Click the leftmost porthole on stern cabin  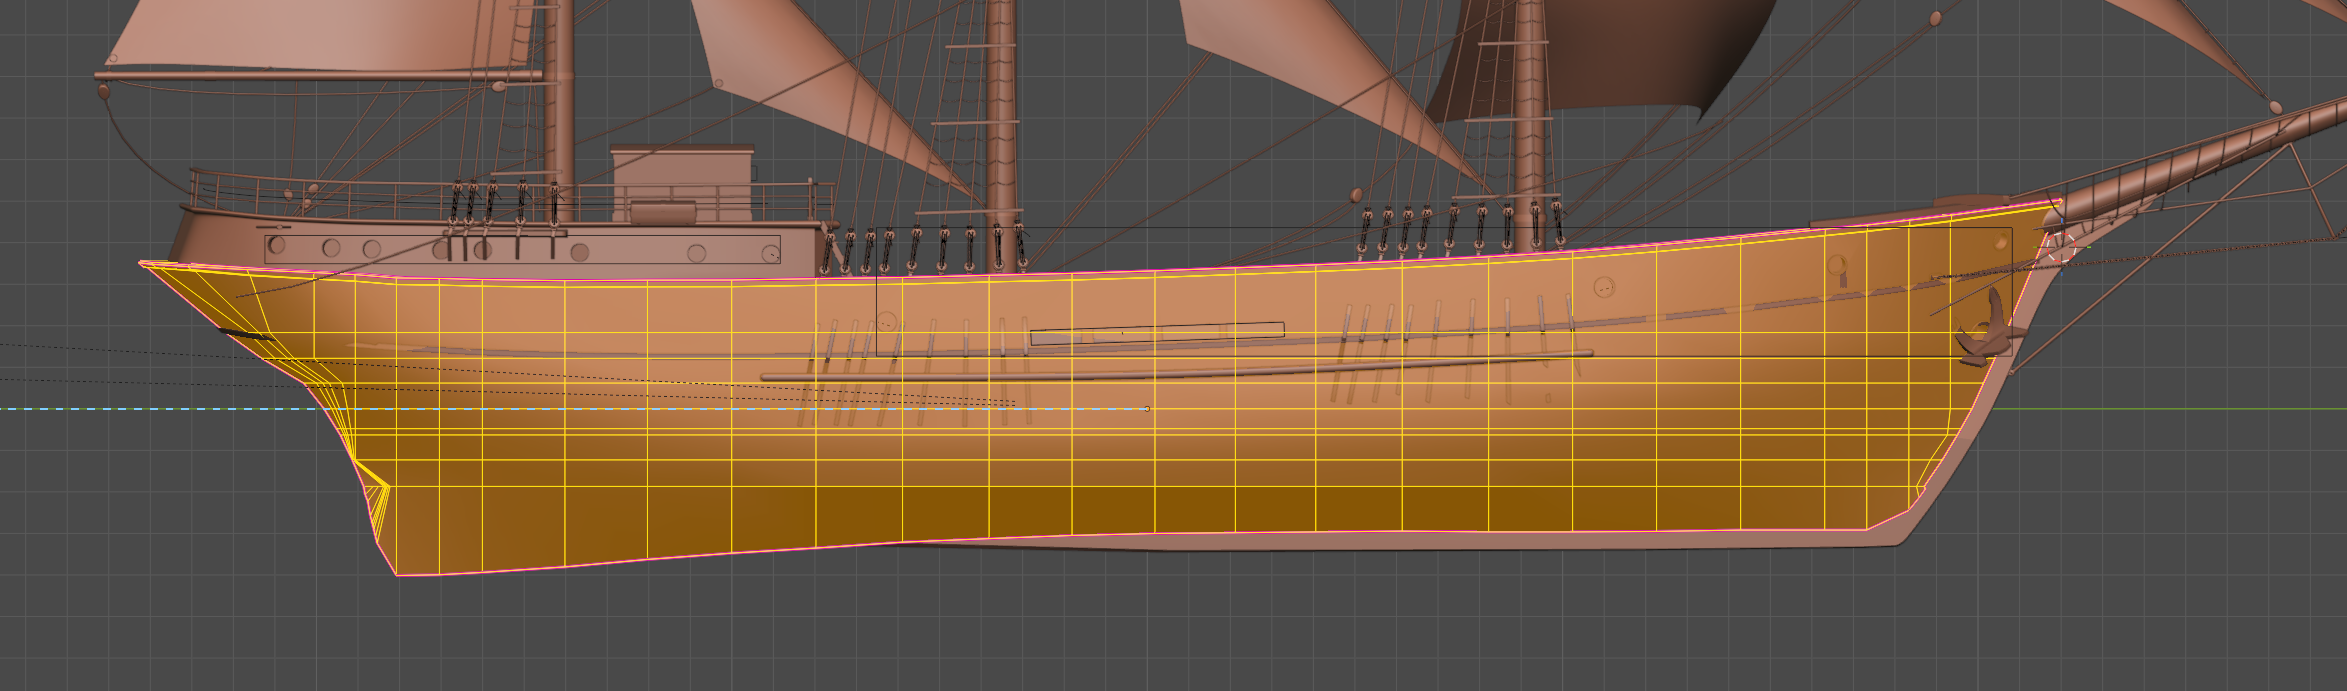pyautogui.click(x=277, y=246)
